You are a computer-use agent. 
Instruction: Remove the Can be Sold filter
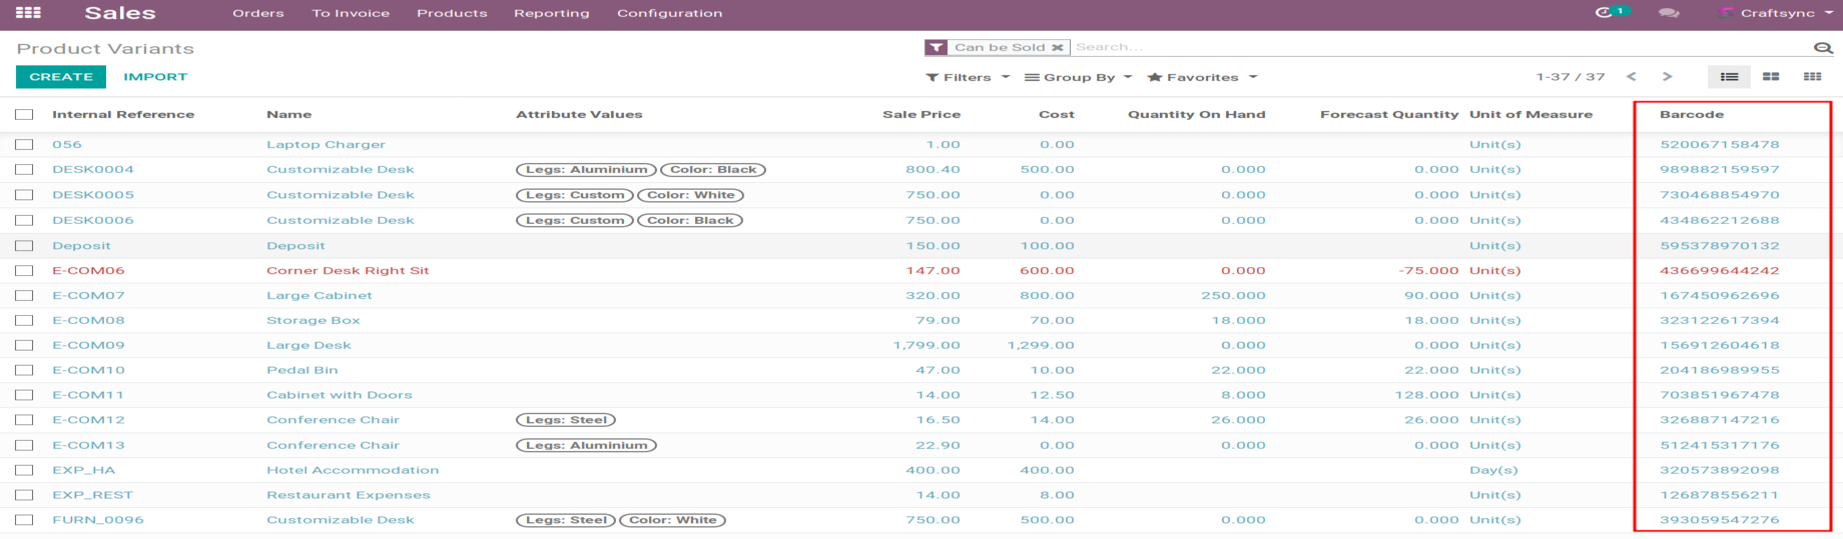tap(1057, 47)
